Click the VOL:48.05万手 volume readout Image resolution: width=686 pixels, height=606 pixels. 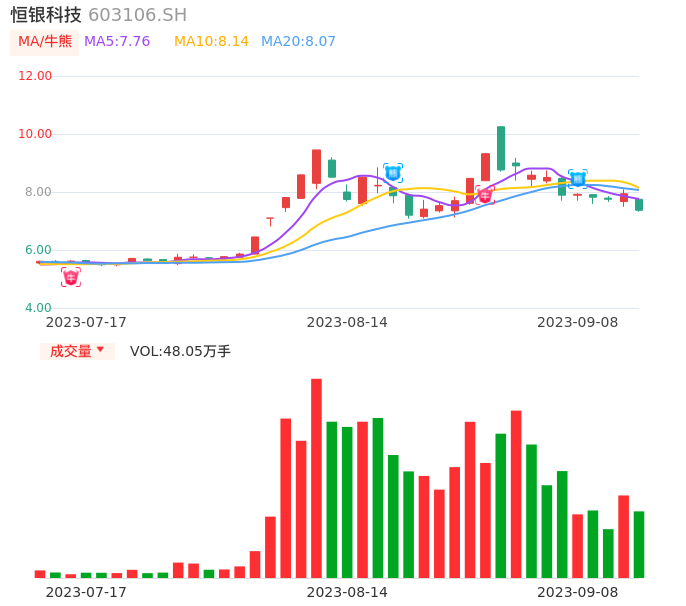180,351
